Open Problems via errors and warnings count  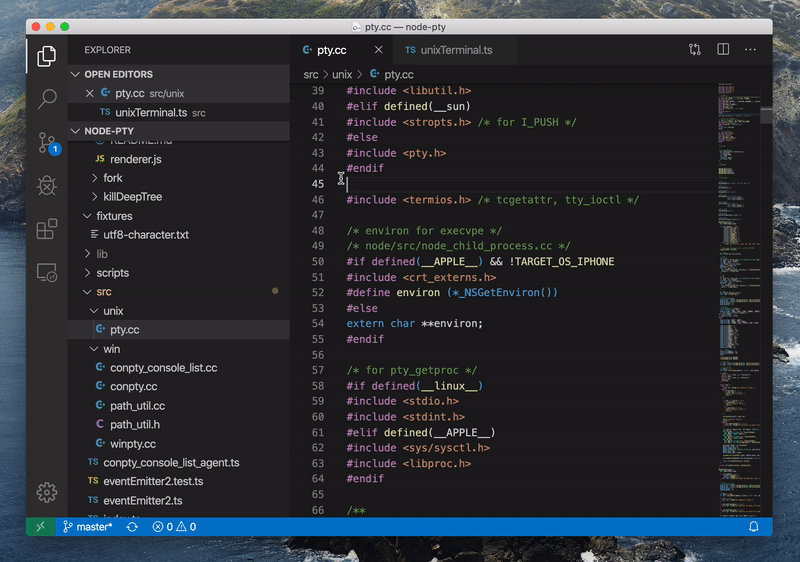[x=174, y=526]
